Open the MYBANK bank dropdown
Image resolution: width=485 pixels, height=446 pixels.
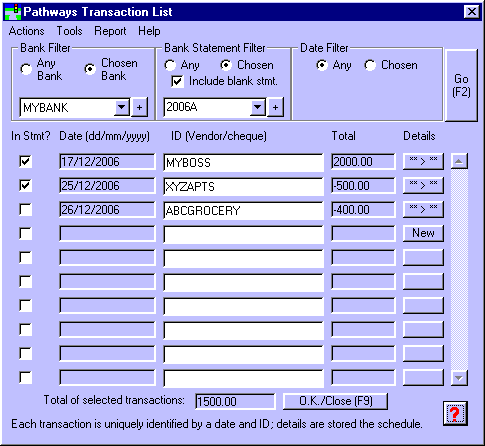click(x=122, y=107)
